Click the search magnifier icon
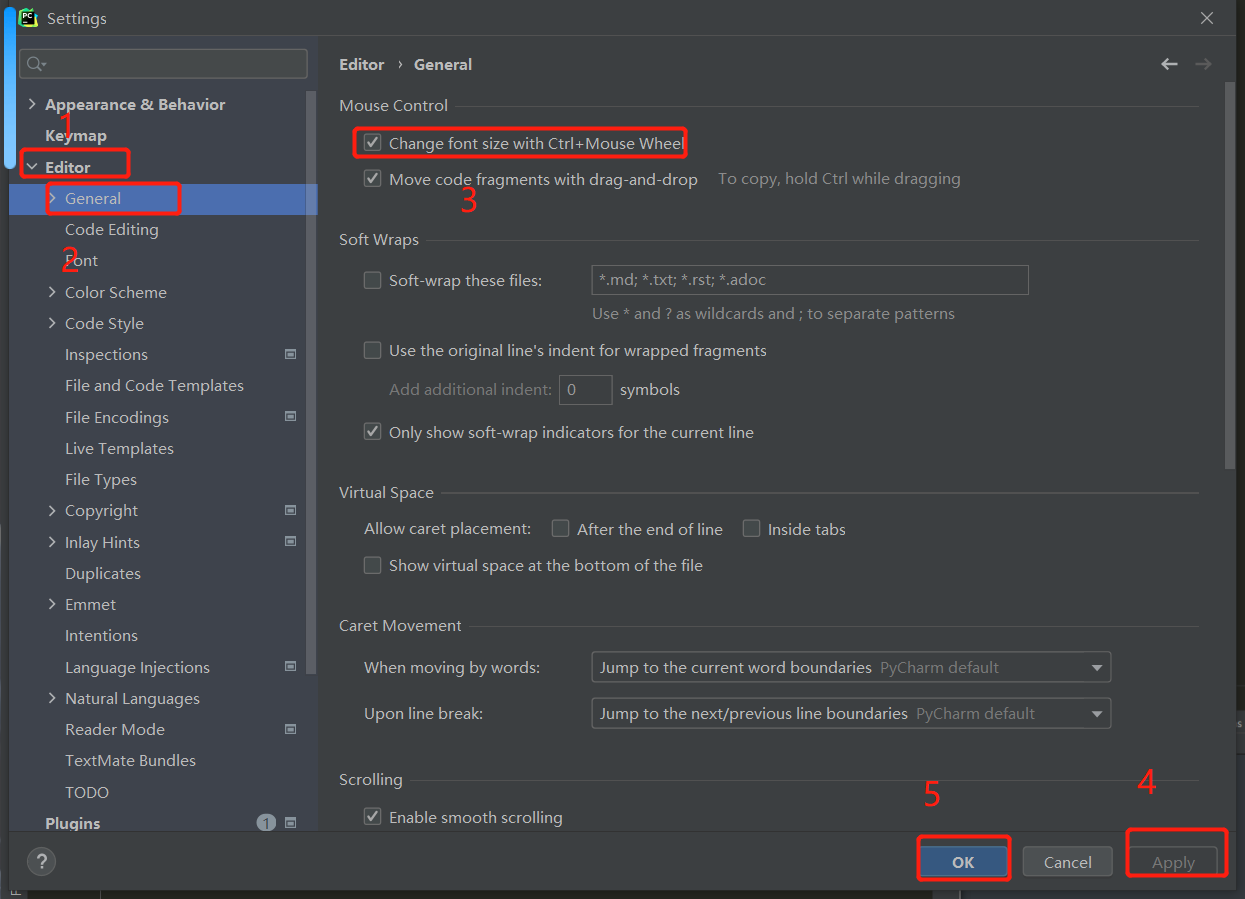This screenshot has width=1245, height=899. pos(35,64)
